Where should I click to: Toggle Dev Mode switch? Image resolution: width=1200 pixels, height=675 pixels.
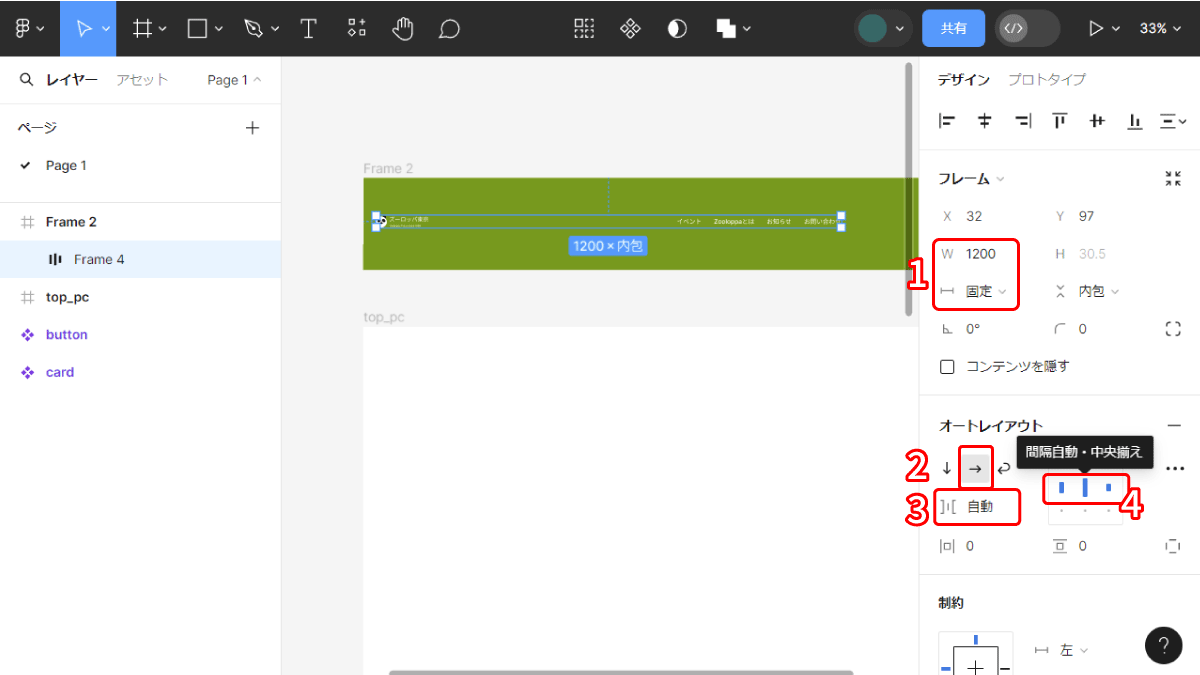coord(1027,28)
